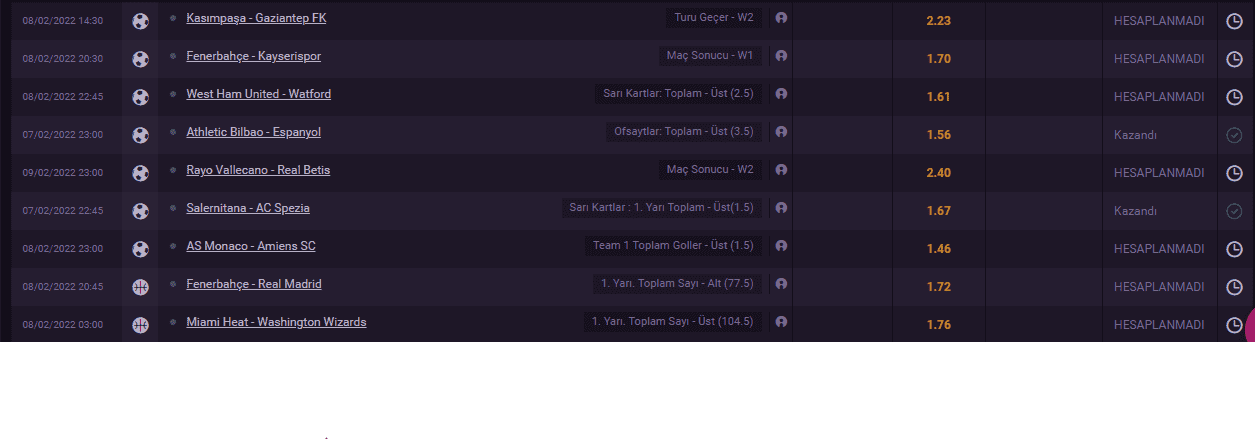Open the Kasımpaşa - Gaziantep FK match link
The width and height of the screenshot is (1255, 439).
point(256,18)
